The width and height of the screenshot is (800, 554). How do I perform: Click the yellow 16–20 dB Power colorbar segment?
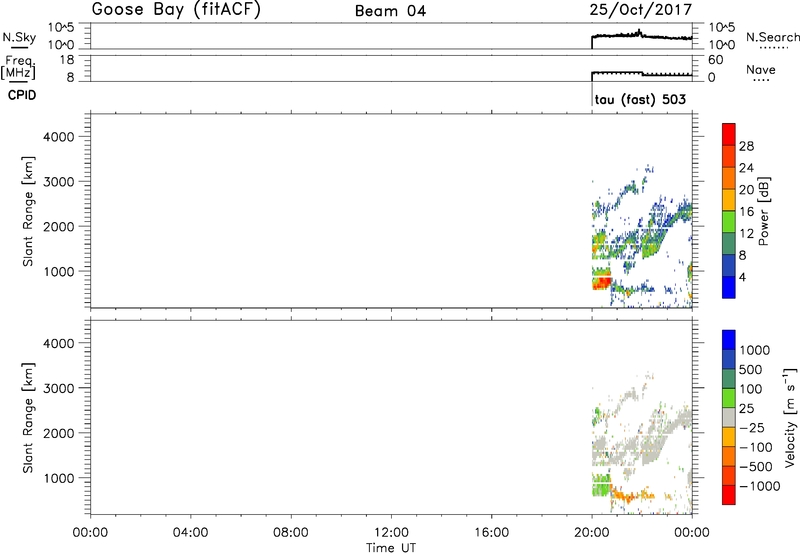(729, 199)
